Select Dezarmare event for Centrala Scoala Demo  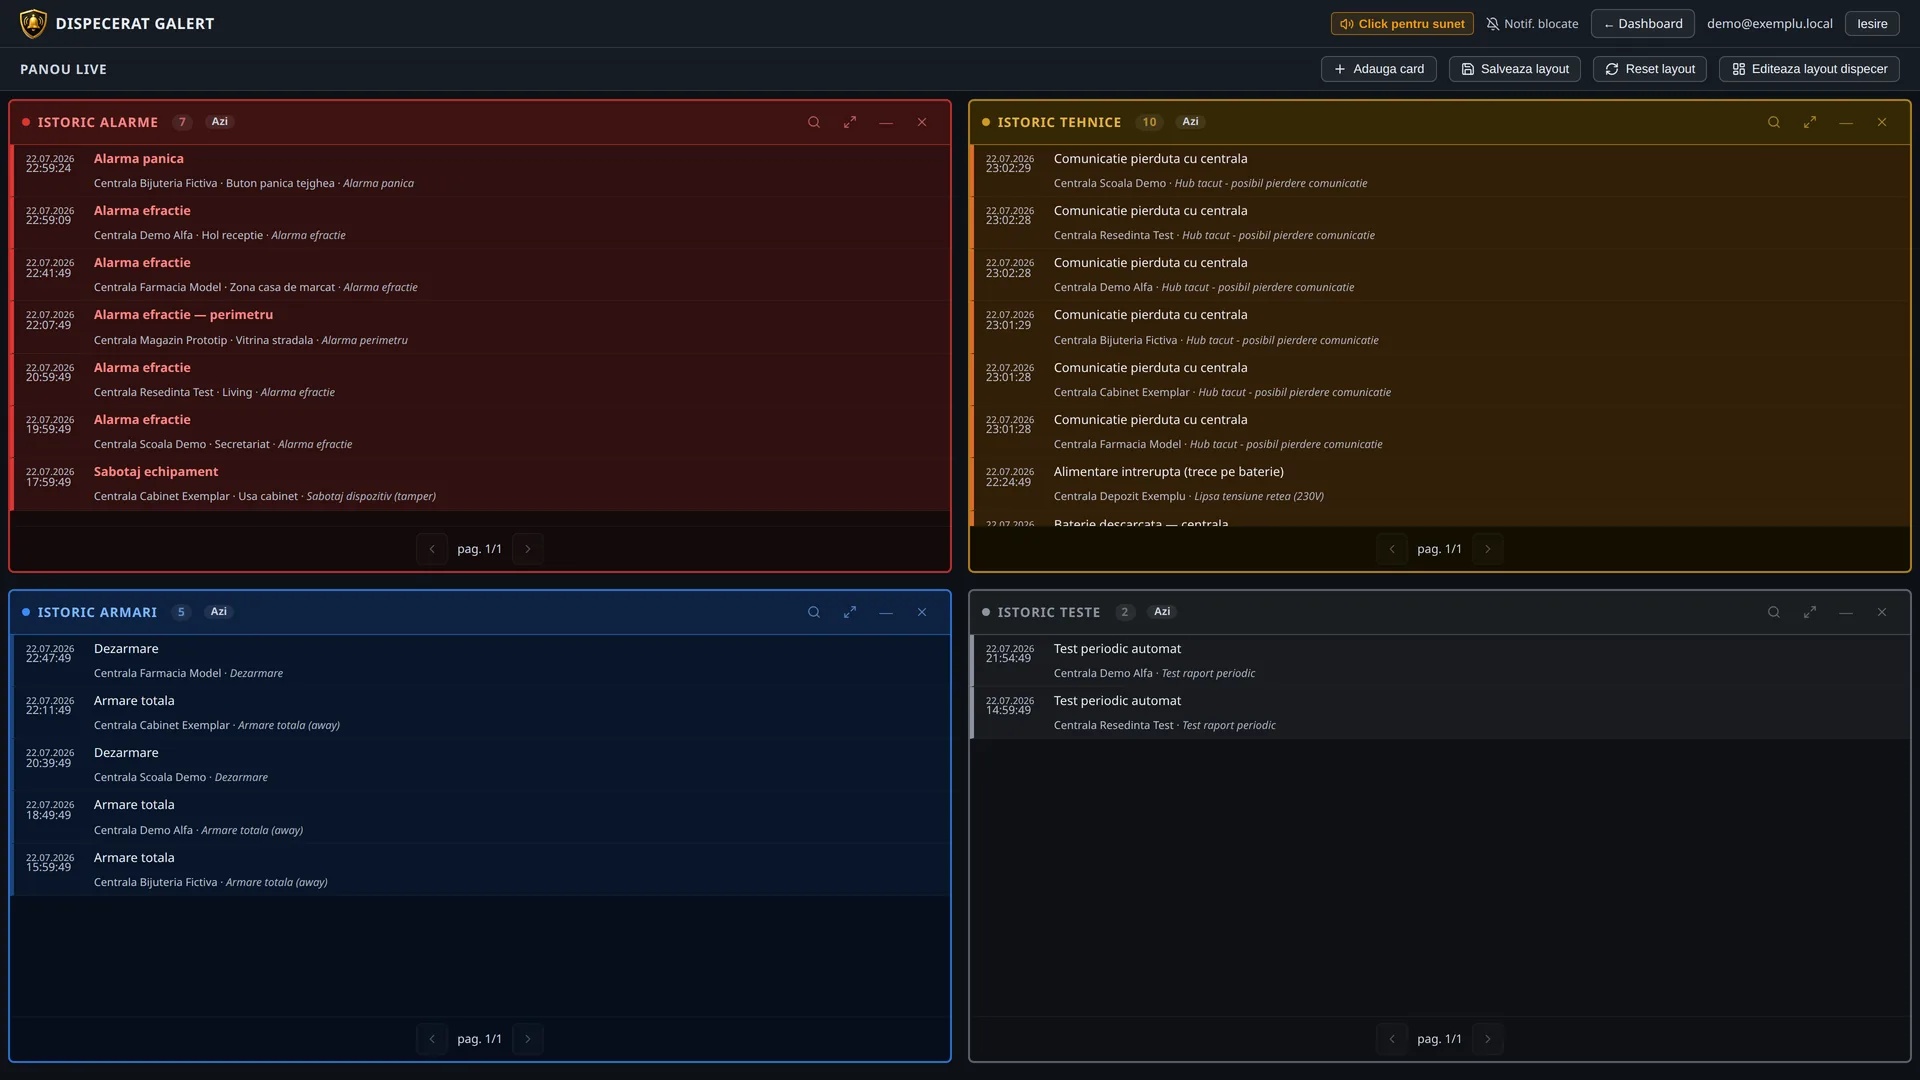pyautogui.click(x=481, y=765)
